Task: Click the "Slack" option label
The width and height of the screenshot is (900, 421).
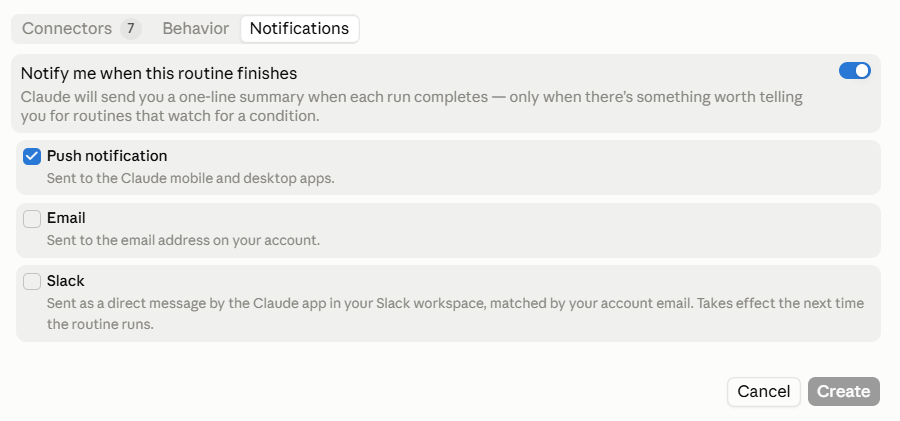Action: pyautogui.click(x=65, y=281)
